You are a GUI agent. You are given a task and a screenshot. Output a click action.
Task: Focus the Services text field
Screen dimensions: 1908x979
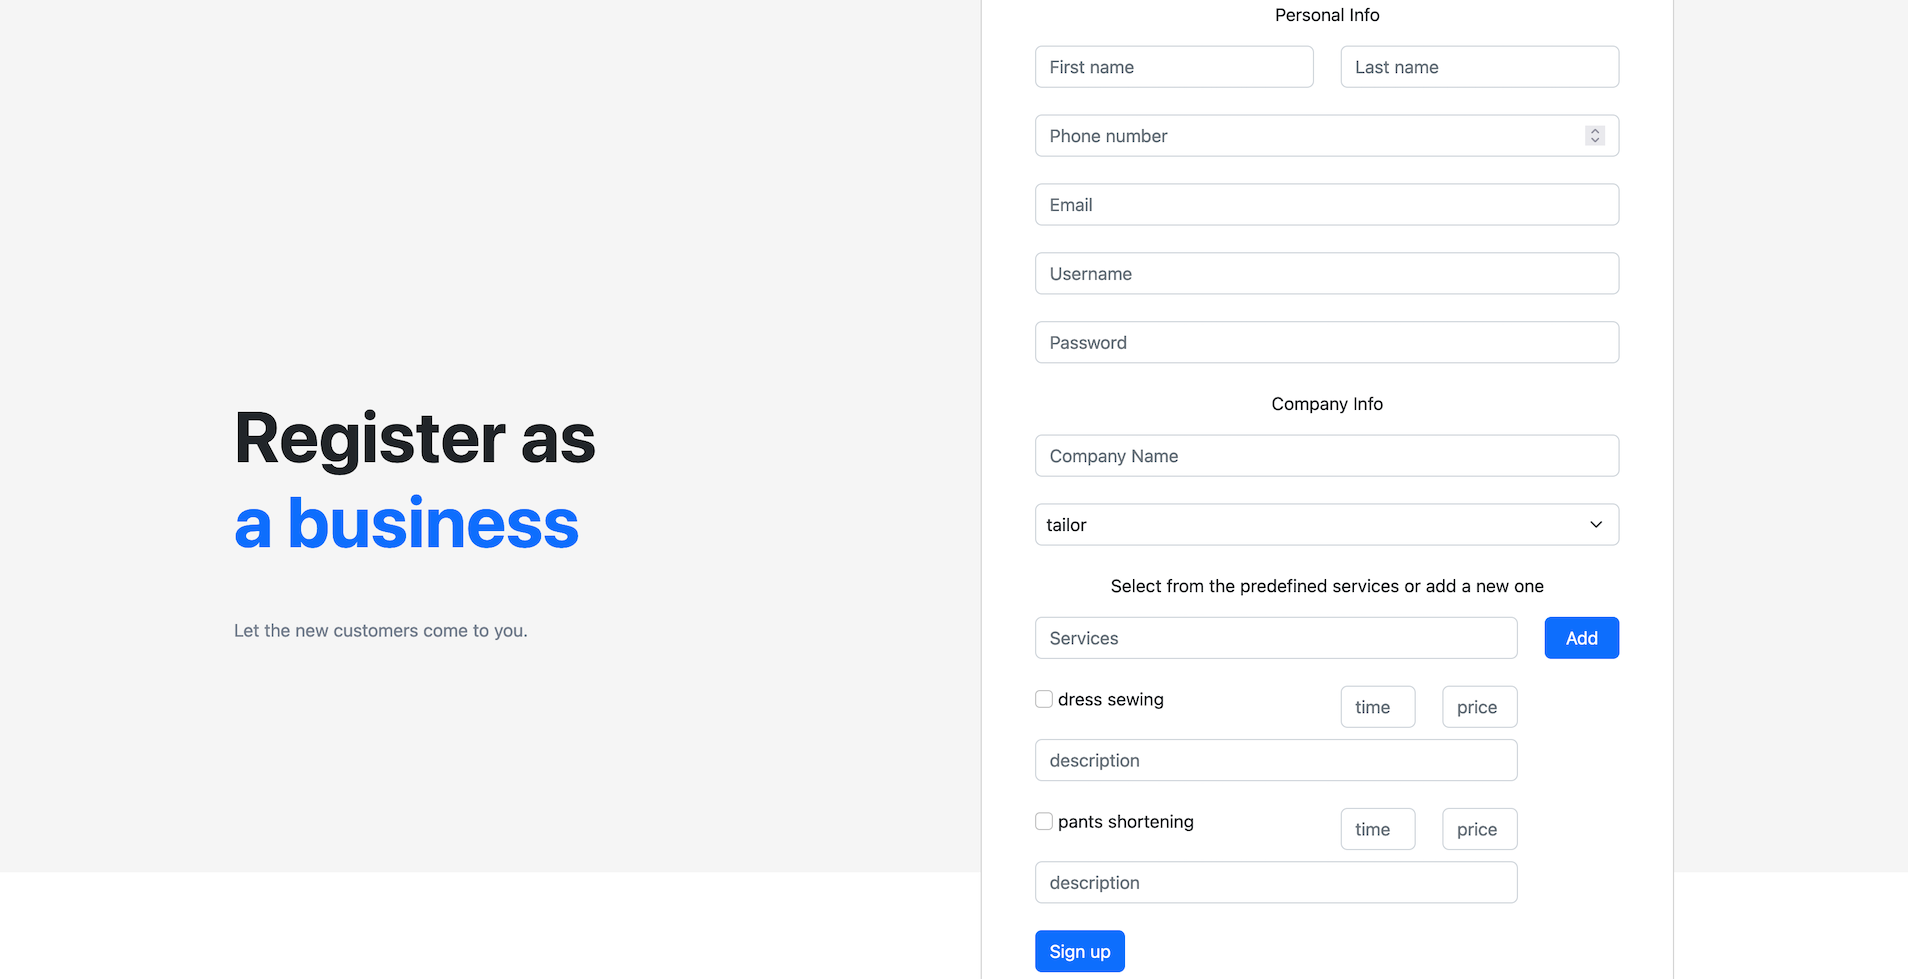click(x=1275, y=638)
